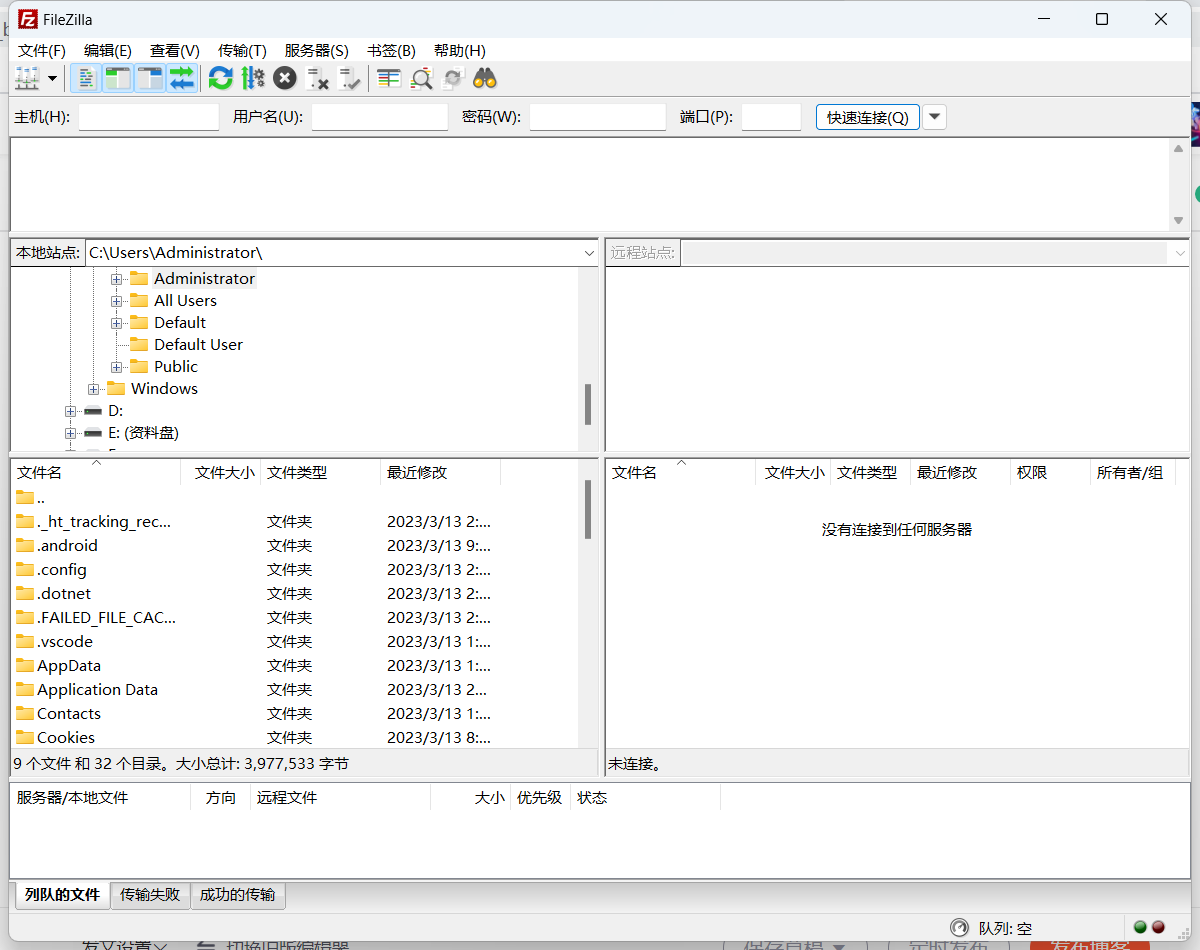Expand the Windows folder node
The height and width of the screenshot is (950, 1200).
point(93,388)
